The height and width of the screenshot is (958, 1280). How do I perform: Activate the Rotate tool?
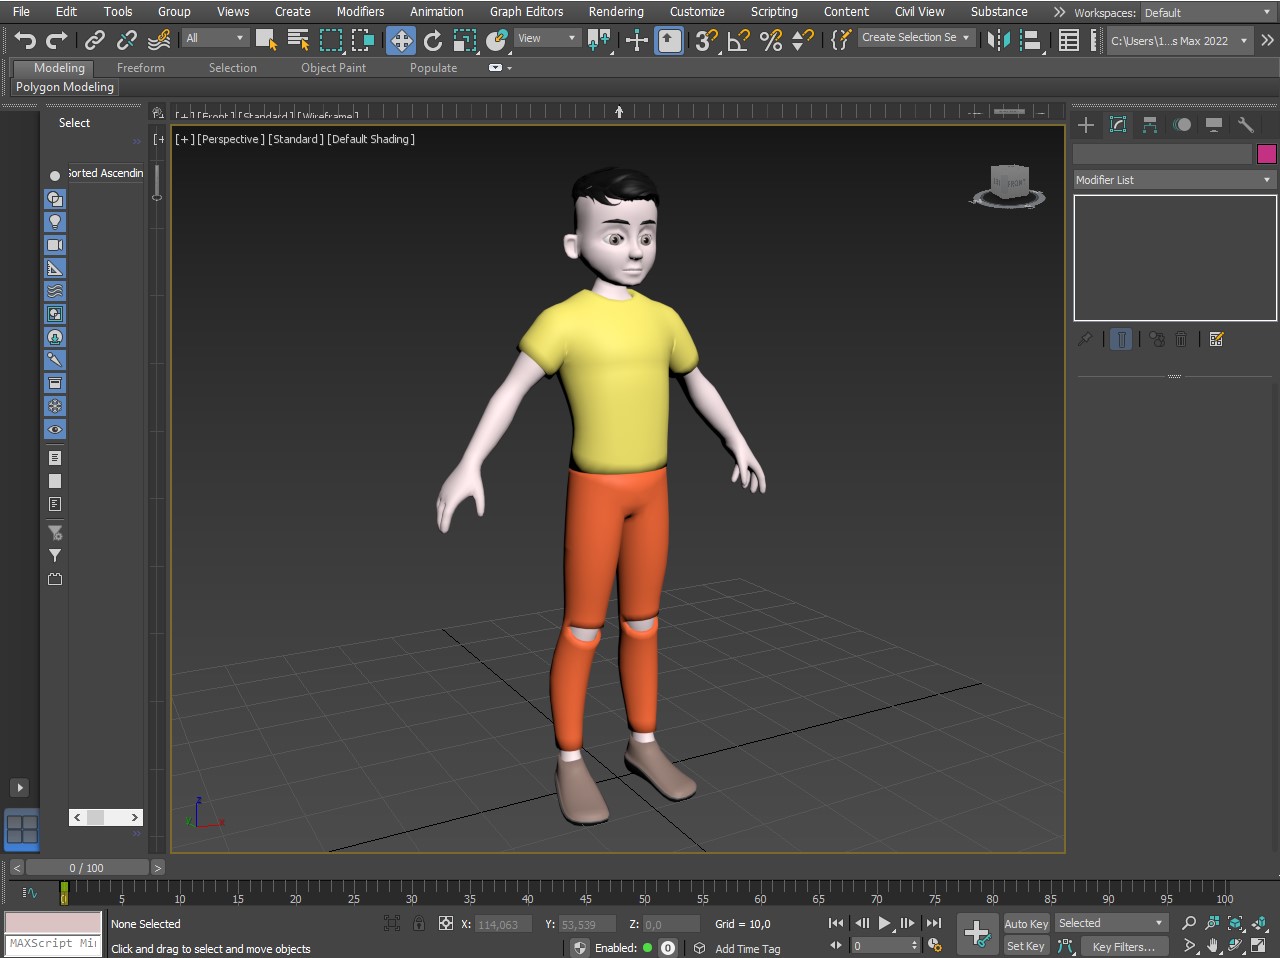coord(433,40)
